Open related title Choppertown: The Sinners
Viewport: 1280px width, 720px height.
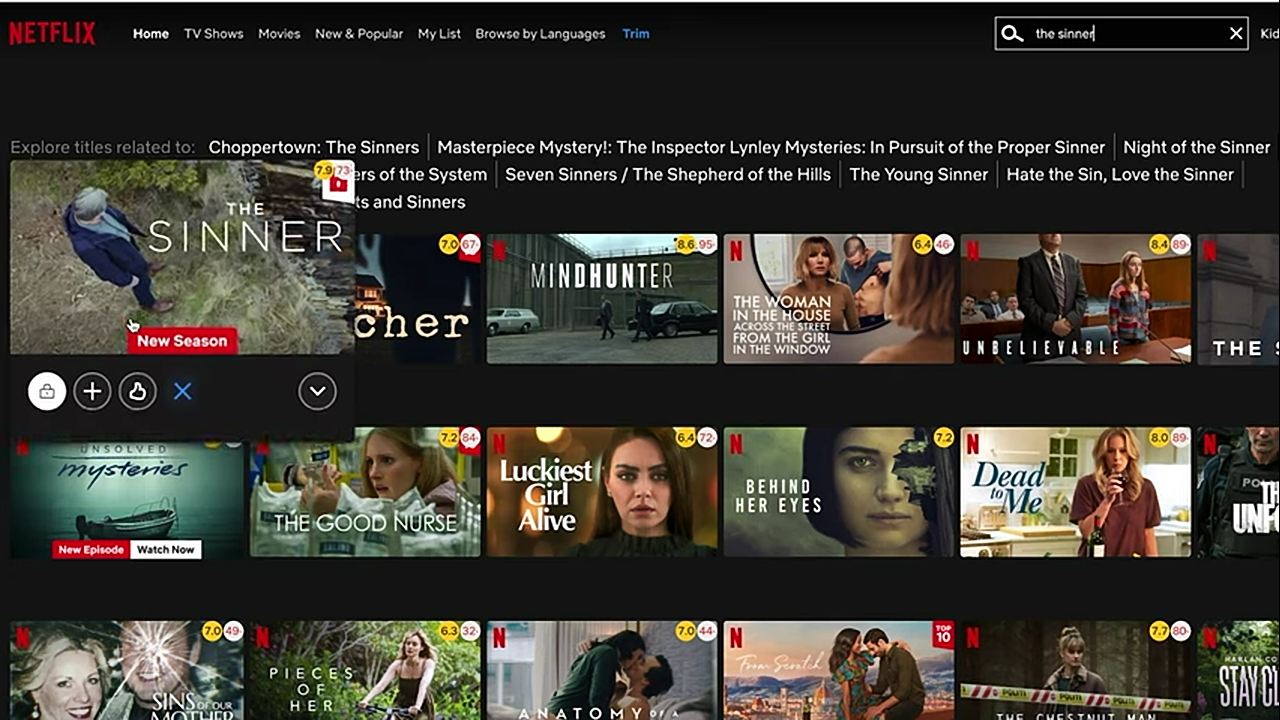pyautogui.click(x=313, y=147)
